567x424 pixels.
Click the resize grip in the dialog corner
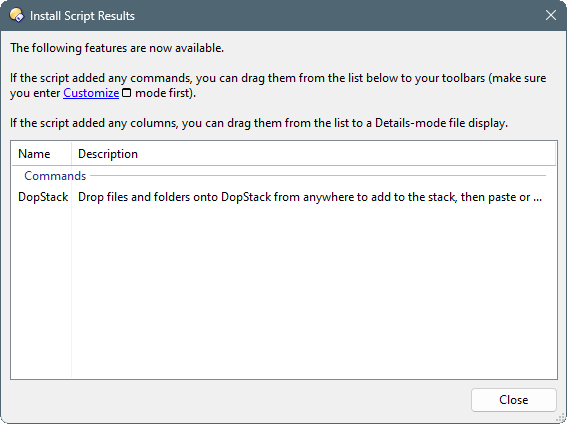(x=561, y=418)
